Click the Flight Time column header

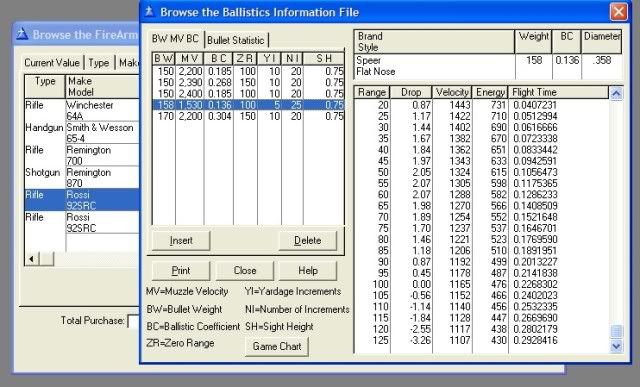pyautogui.click(x=558, y=92)
